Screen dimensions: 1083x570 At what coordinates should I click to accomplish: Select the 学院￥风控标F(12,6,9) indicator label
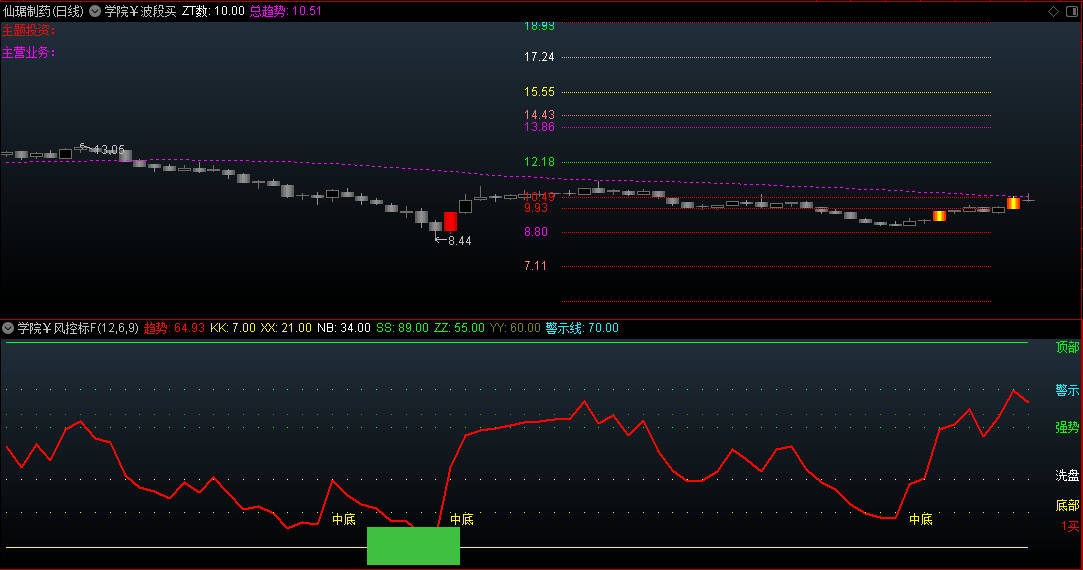77,328
